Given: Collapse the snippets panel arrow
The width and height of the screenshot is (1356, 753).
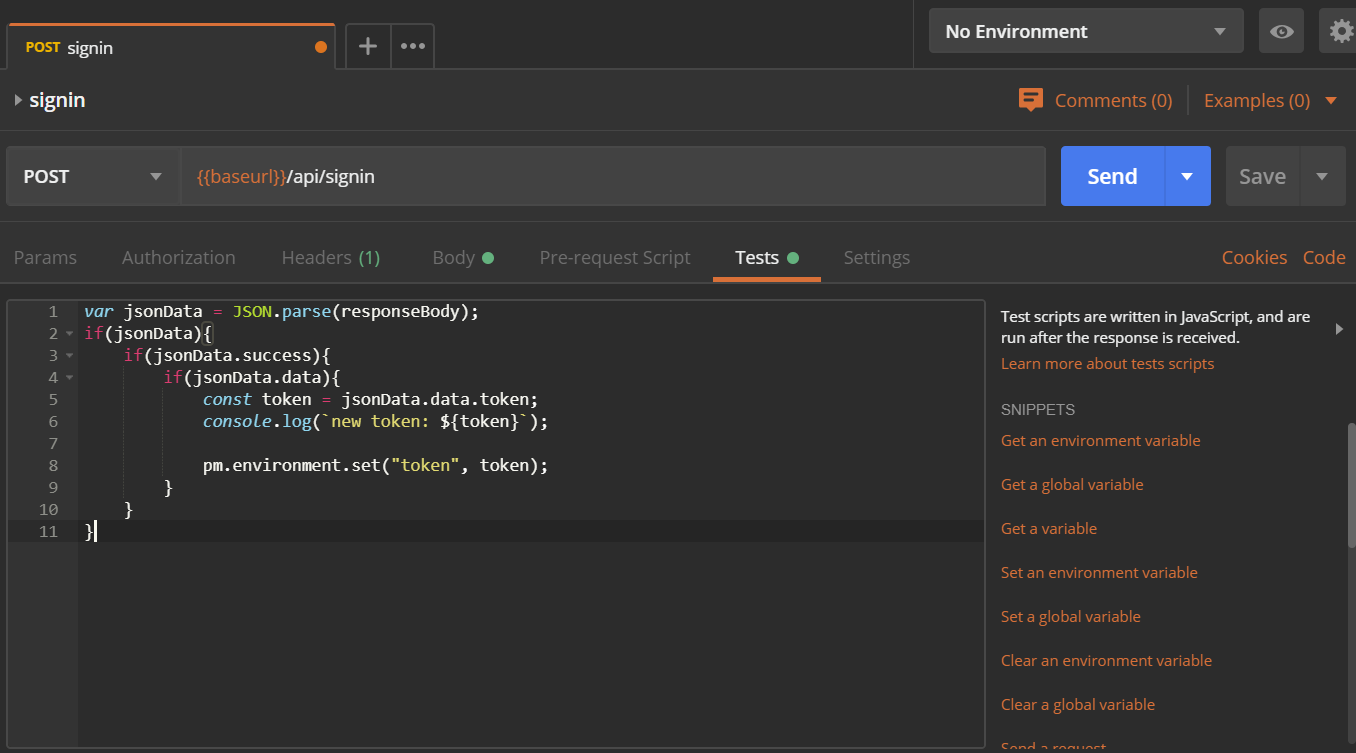Looking at the screenshot, I should pyautogui.click(x=1339, y=328).
